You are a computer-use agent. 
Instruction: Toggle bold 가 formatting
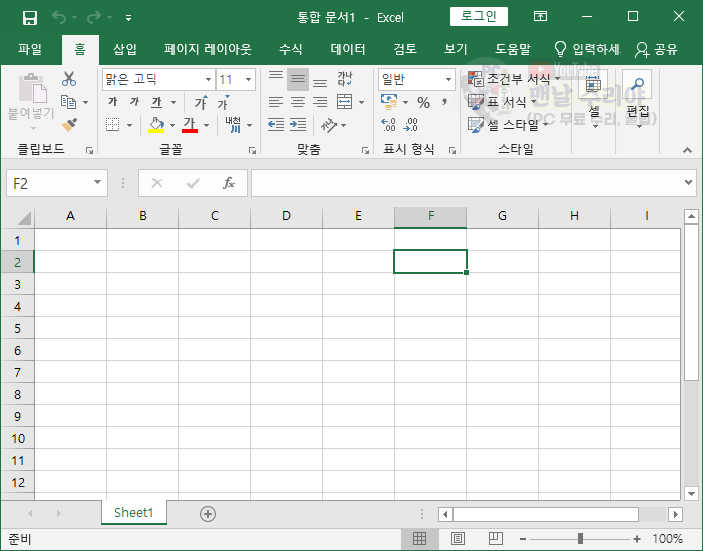pos(113,102)
